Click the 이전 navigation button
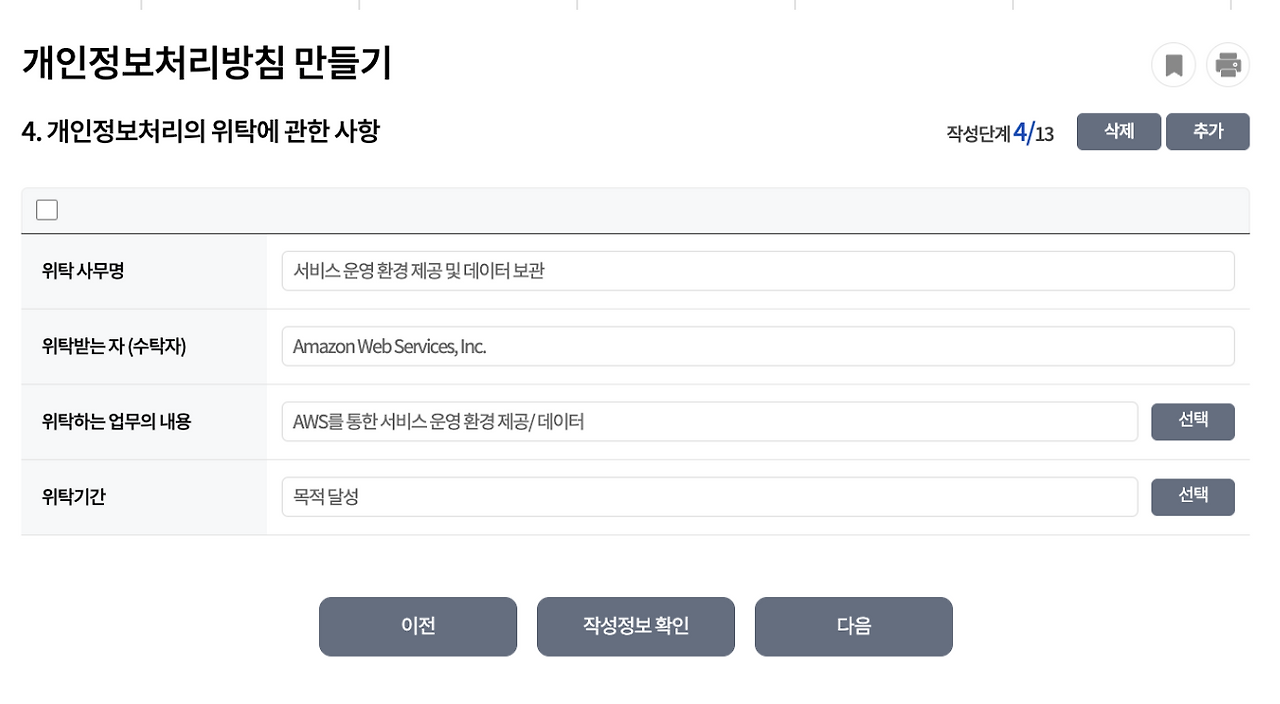 pos(417,626)
